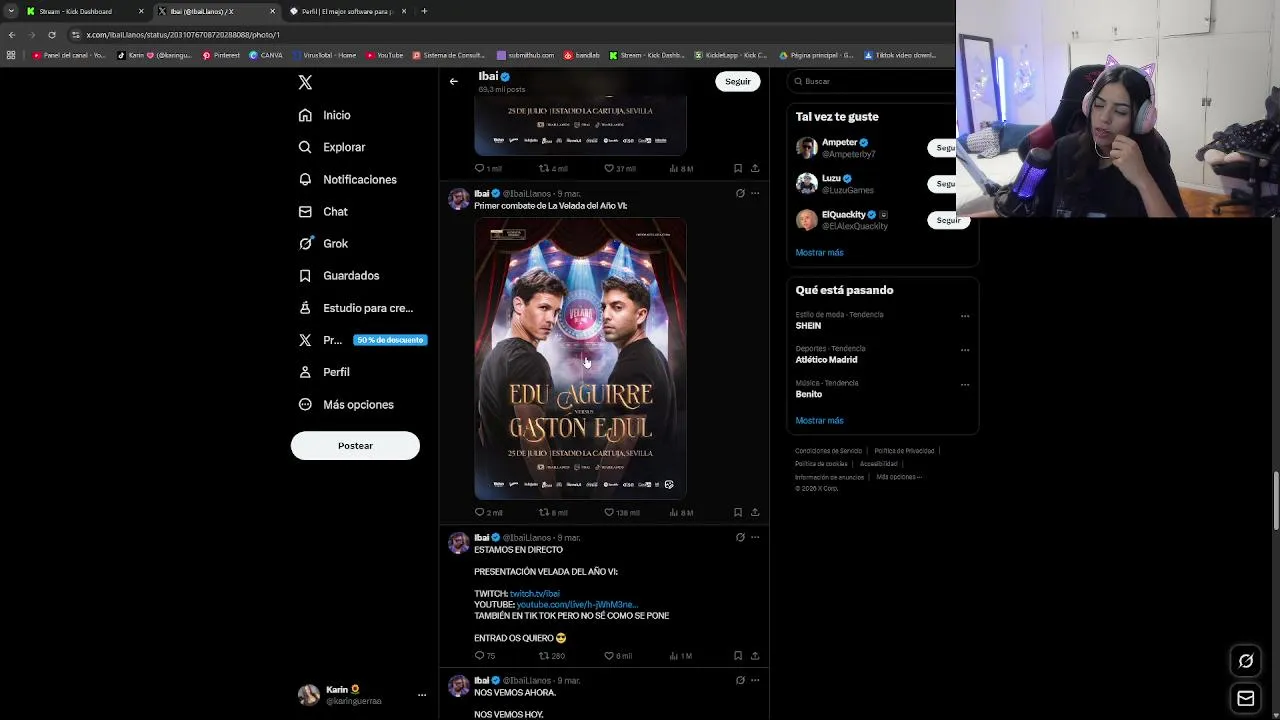Viewport: 1280px width, 720px height.
Task: Open Premium with 50% de descuento badge
Action: [363, 340]
